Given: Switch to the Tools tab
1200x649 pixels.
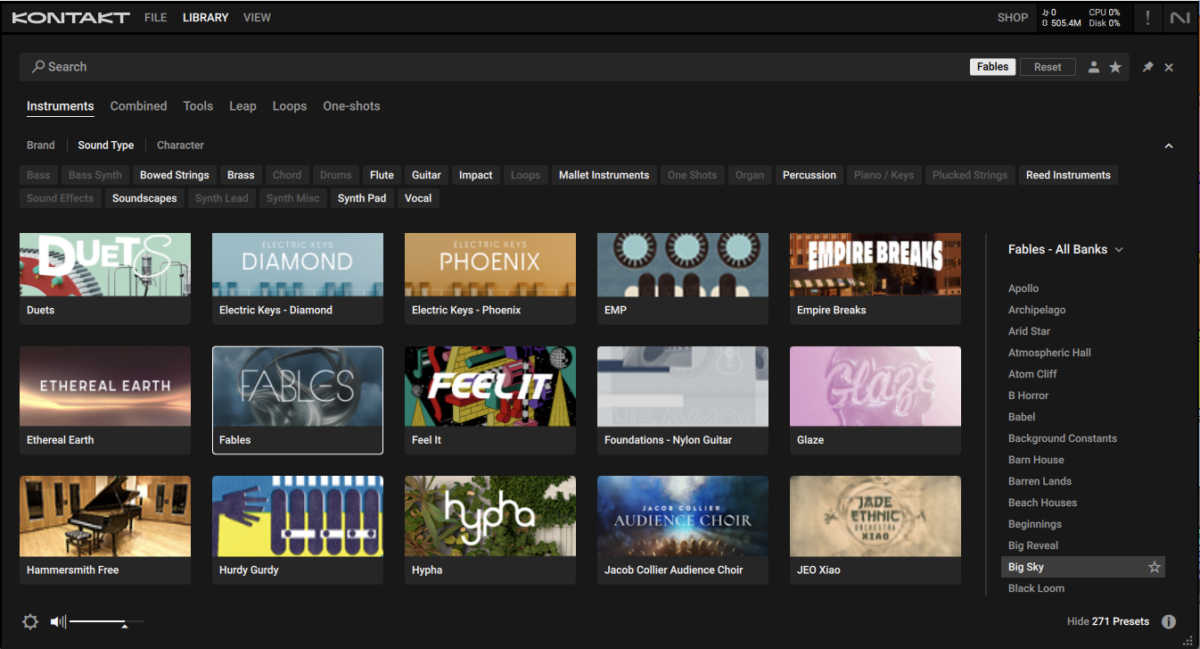Looking at the screenshot, I should [x=198, y=106].
